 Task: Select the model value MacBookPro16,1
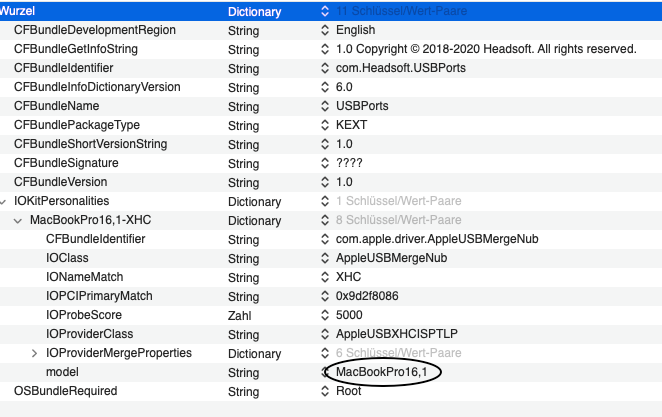[x=383, y=372]
